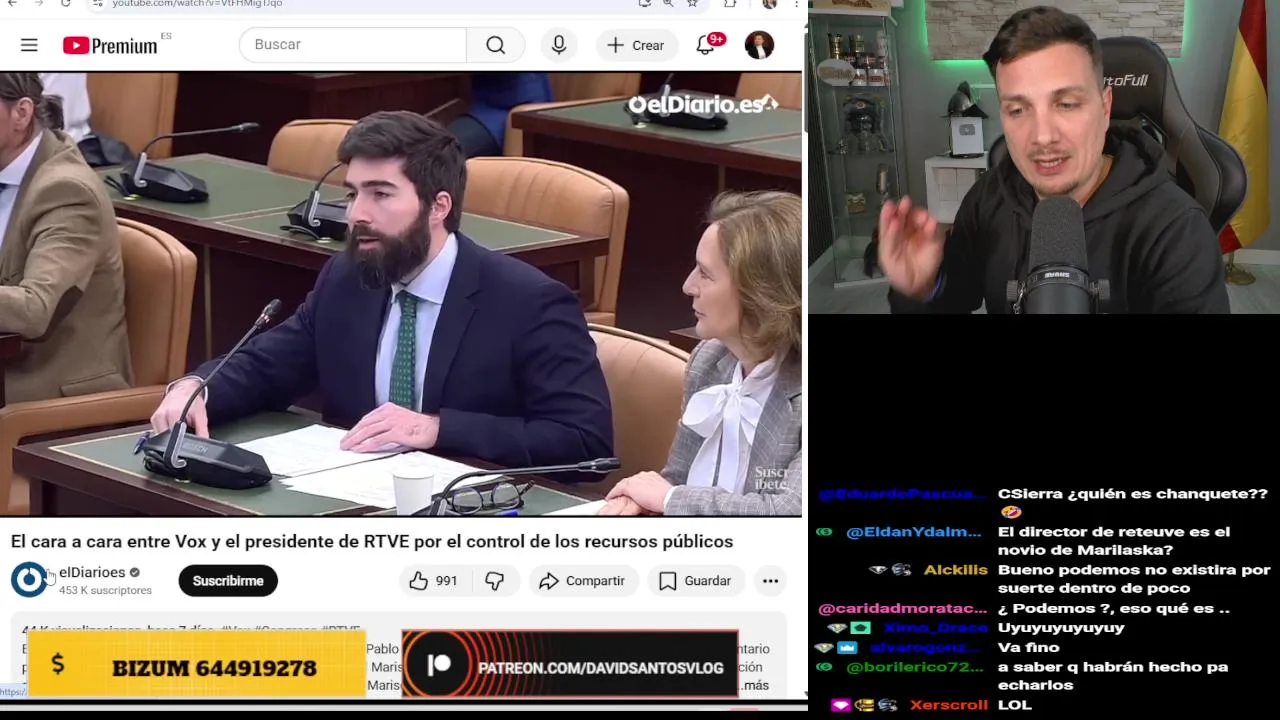Select message 'Va fino'
The width and height of the screenshot is (1280, 720).
(x=1028, y=648)
